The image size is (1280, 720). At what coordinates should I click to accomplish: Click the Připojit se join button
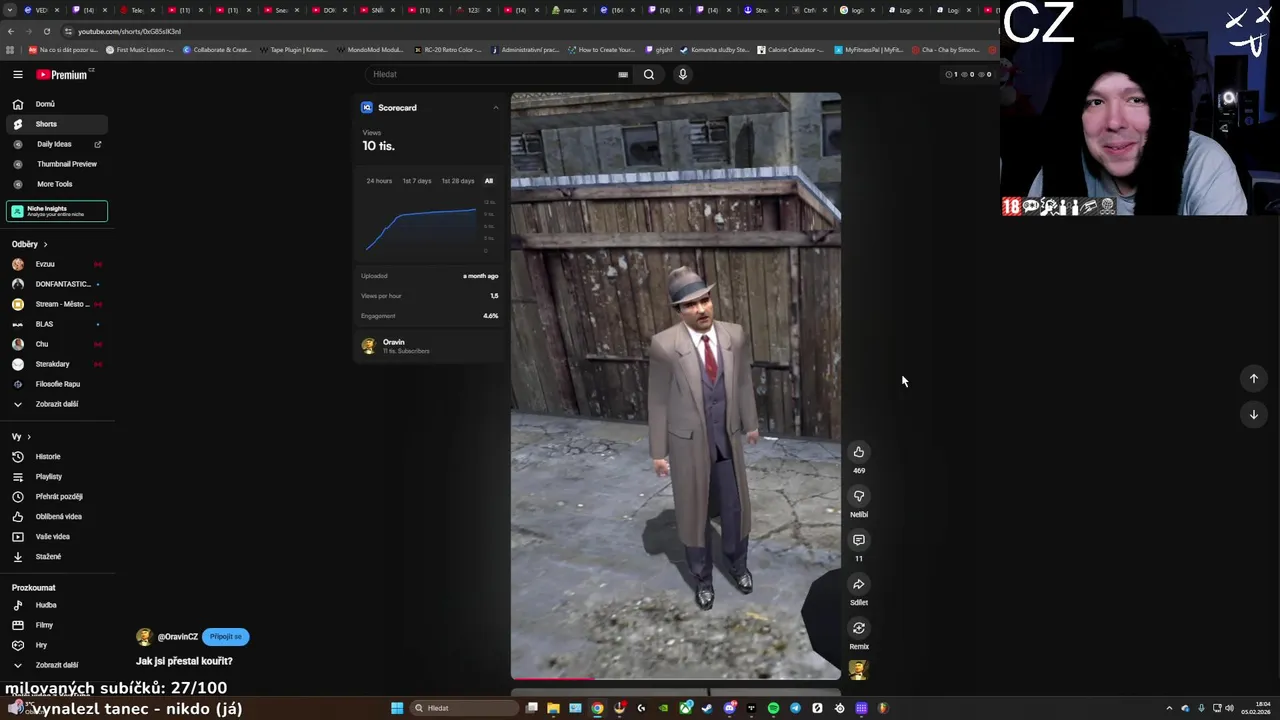(226, 637)
